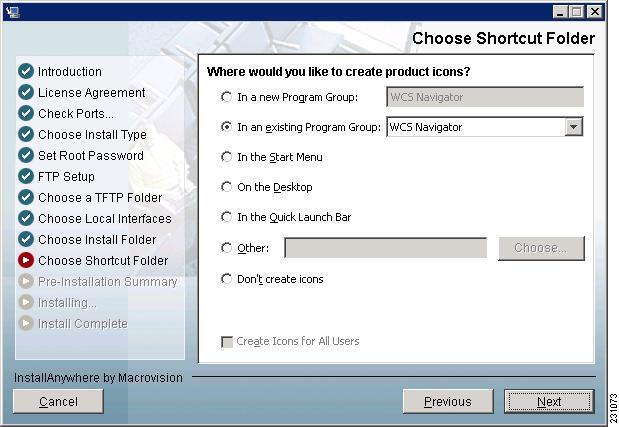Screen dimensions: 619x427
Task: Click the WCS Navigator combo box field
Action: tap(475, 127)
